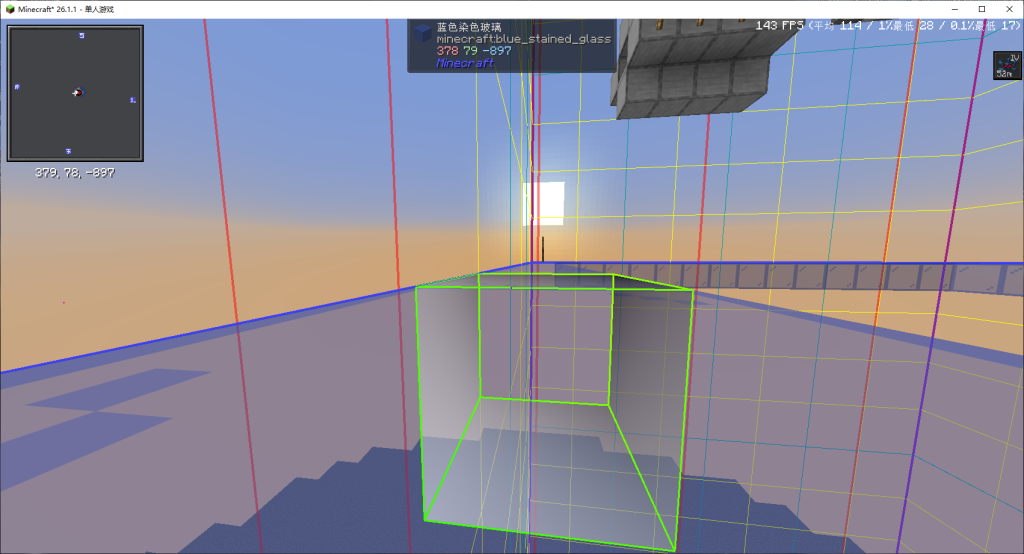Close the Minecraft window

click(1009, 9)
